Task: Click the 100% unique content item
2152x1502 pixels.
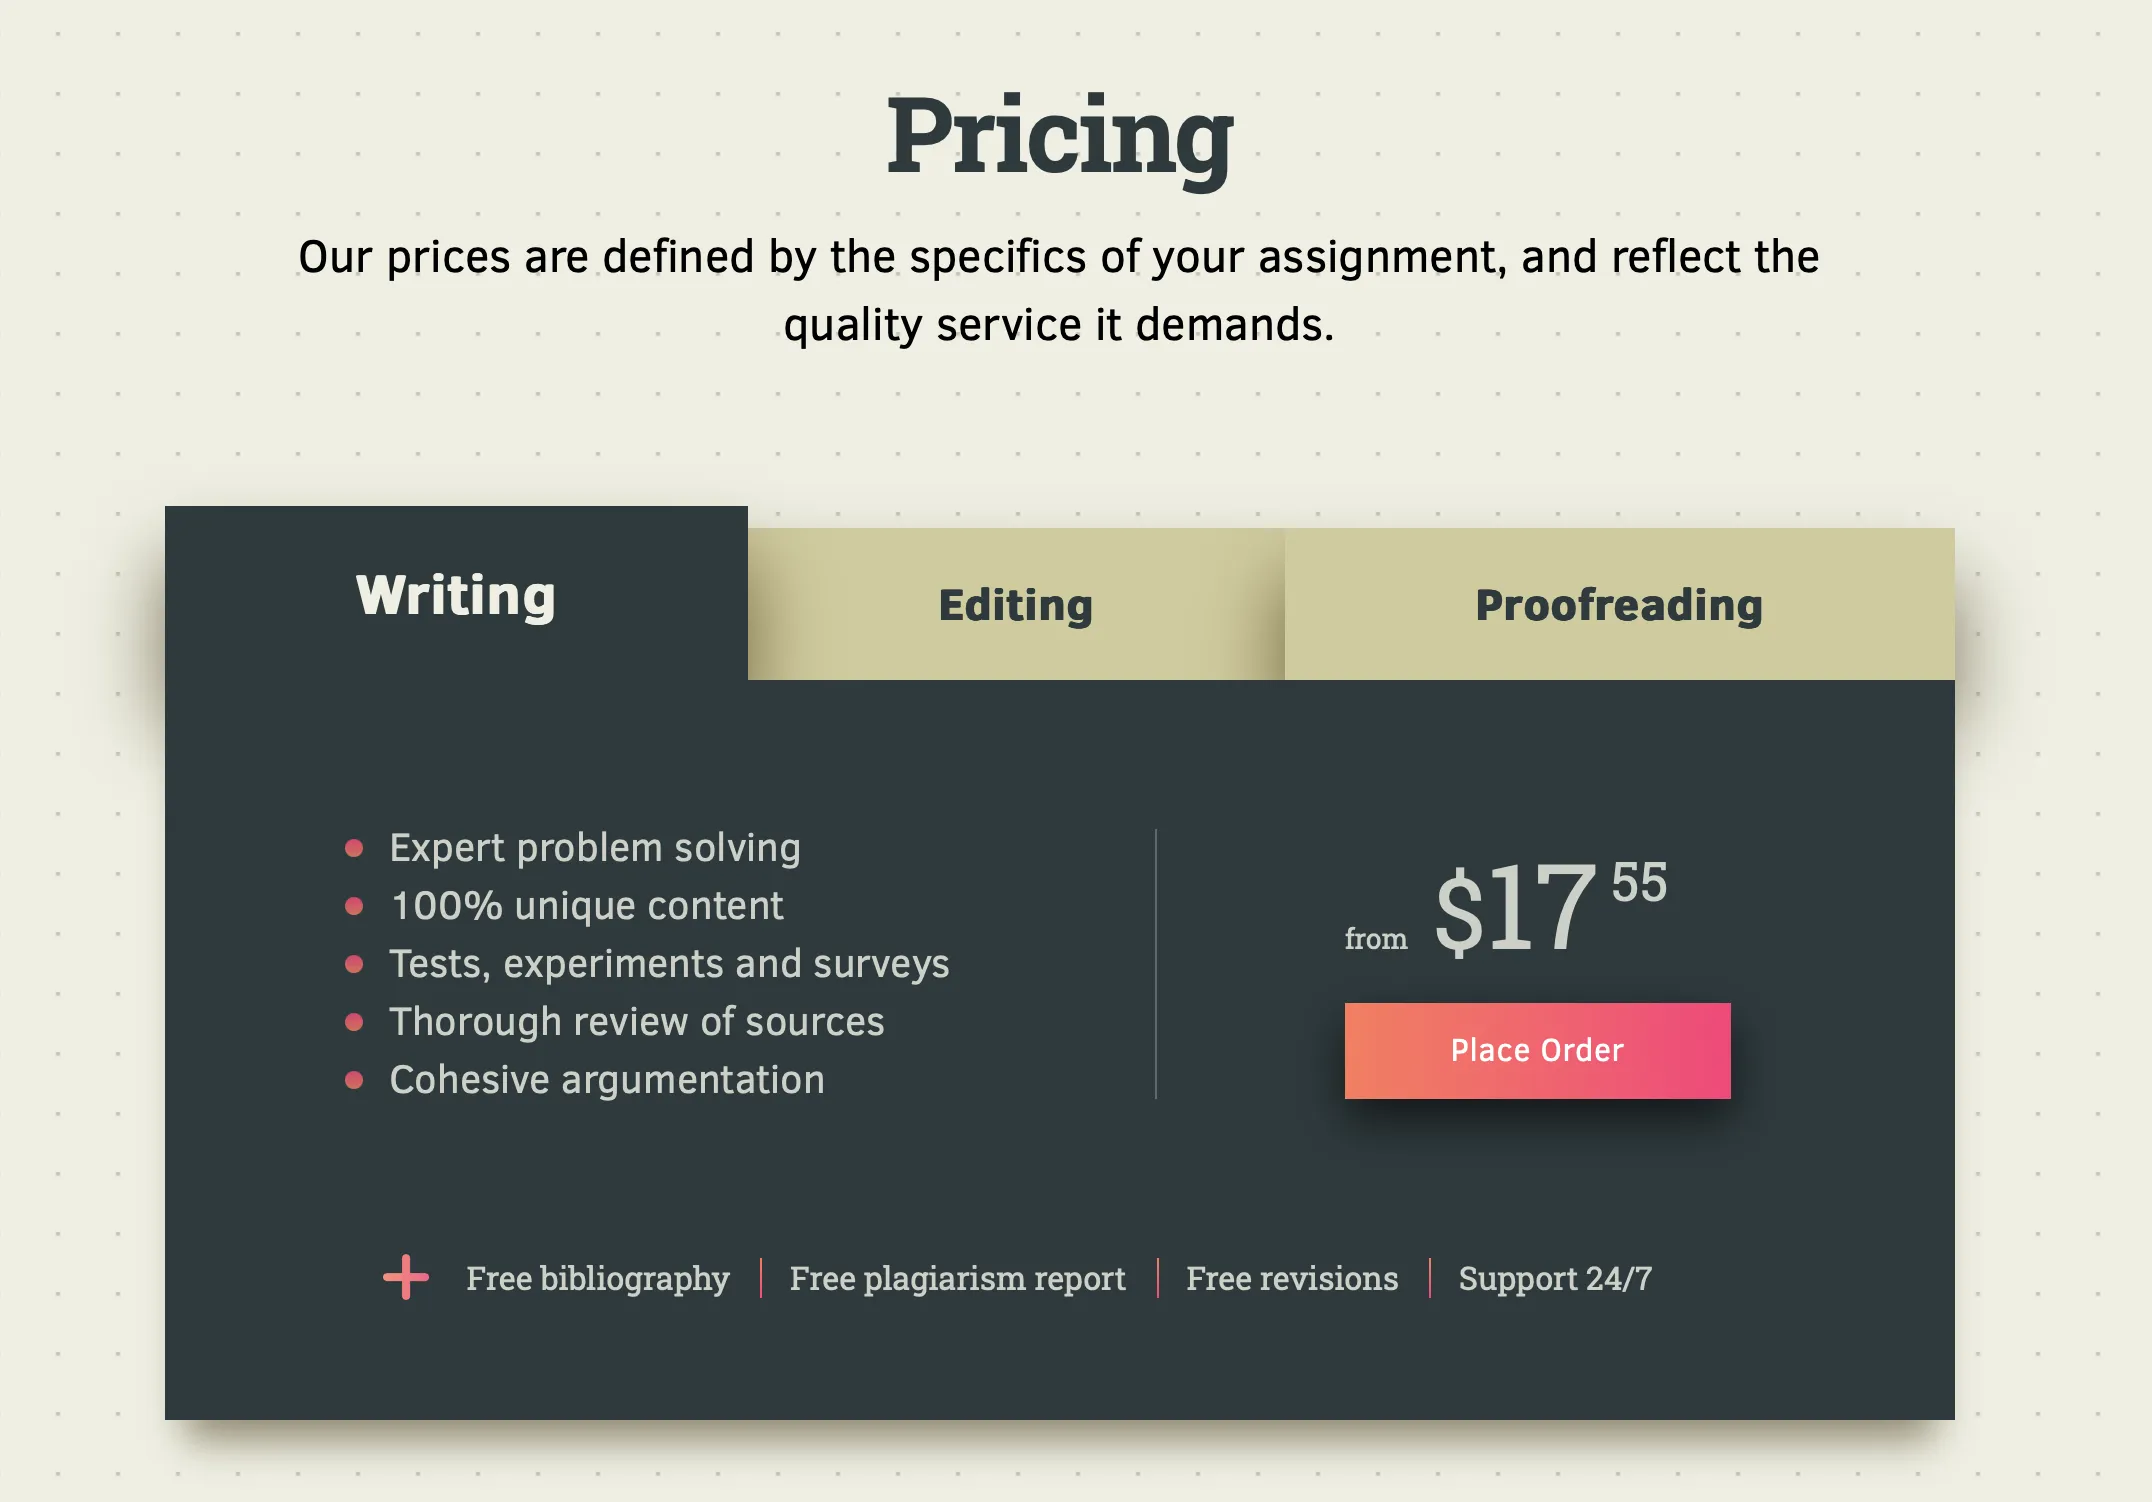Action: coord(587,906)
